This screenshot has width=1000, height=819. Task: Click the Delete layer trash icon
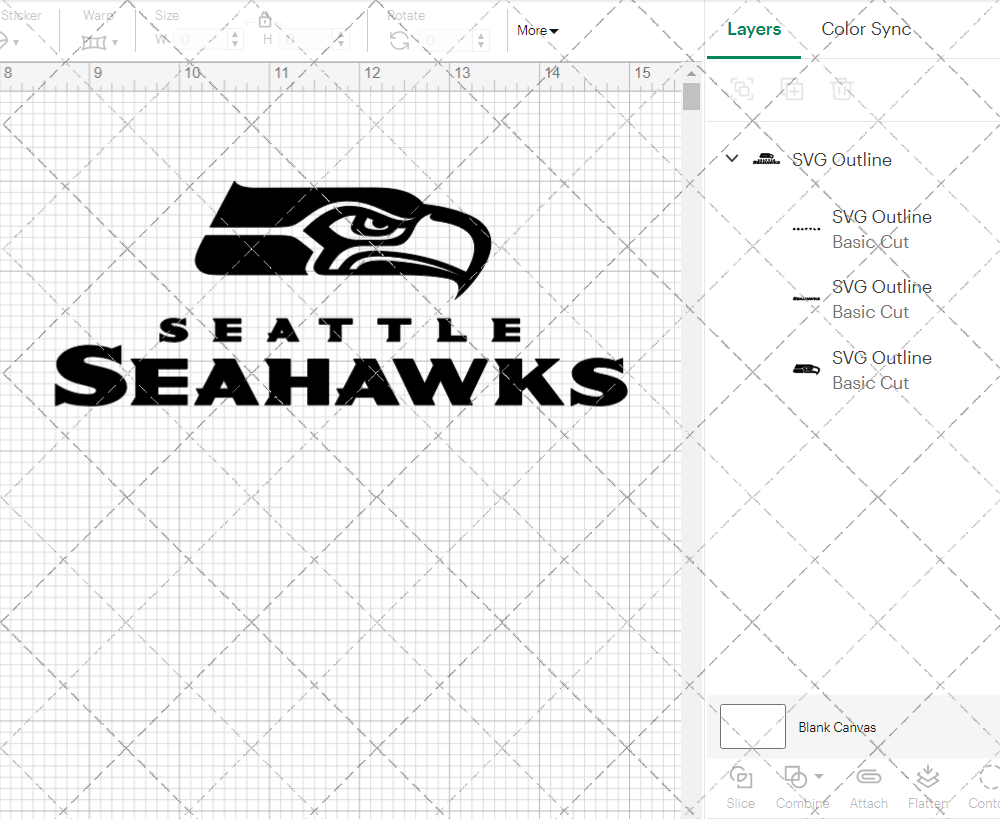point(843,89)
